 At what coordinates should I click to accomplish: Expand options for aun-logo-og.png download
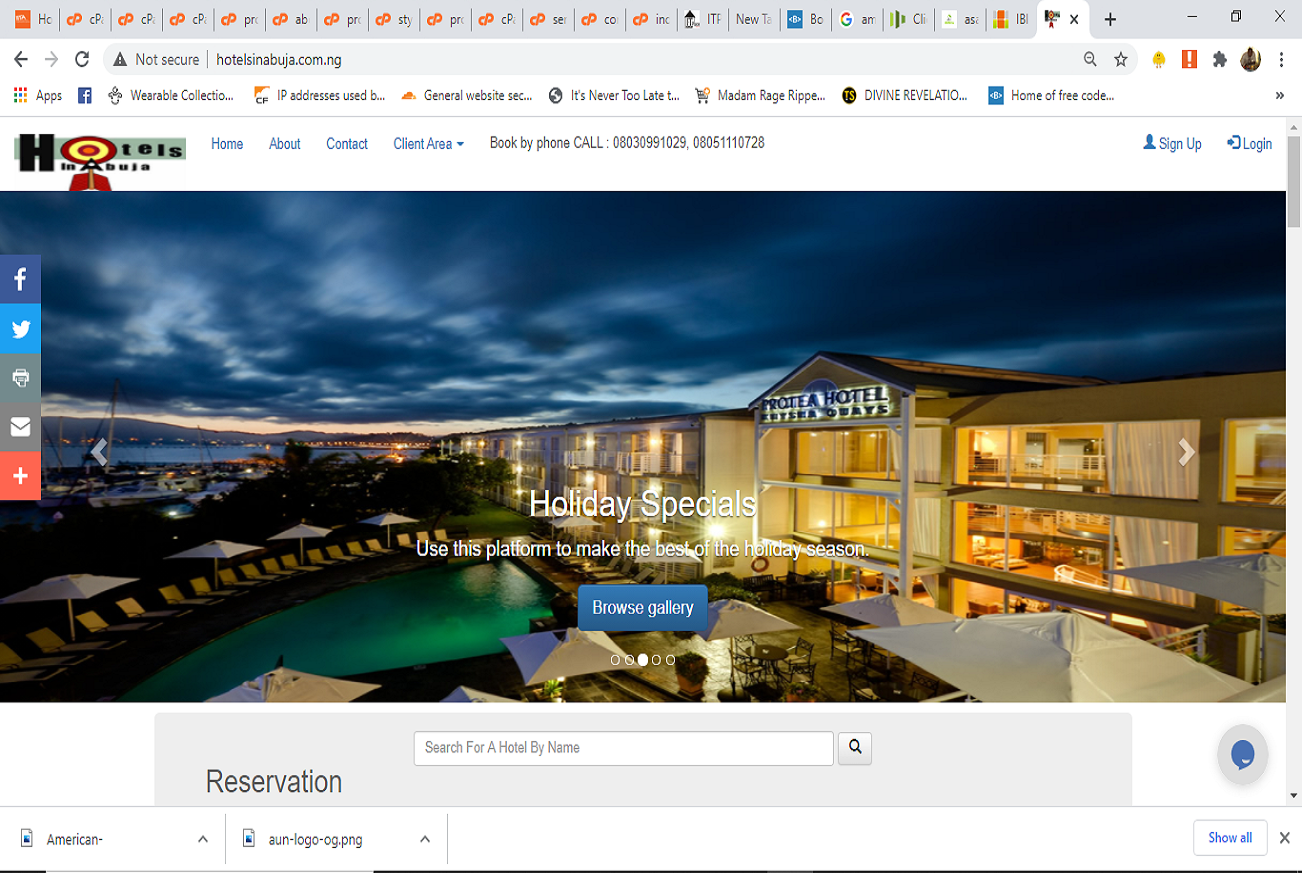pos(425,839)
